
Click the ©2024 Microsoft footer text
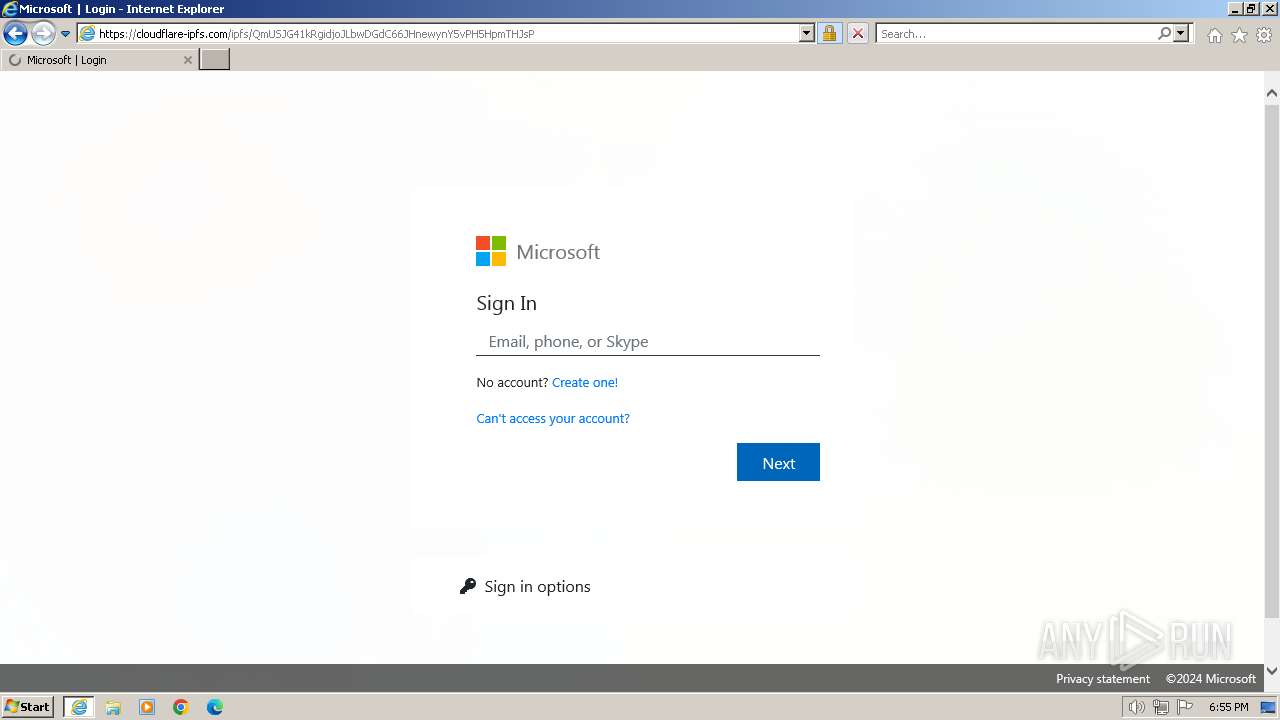tap(1211, 678)
